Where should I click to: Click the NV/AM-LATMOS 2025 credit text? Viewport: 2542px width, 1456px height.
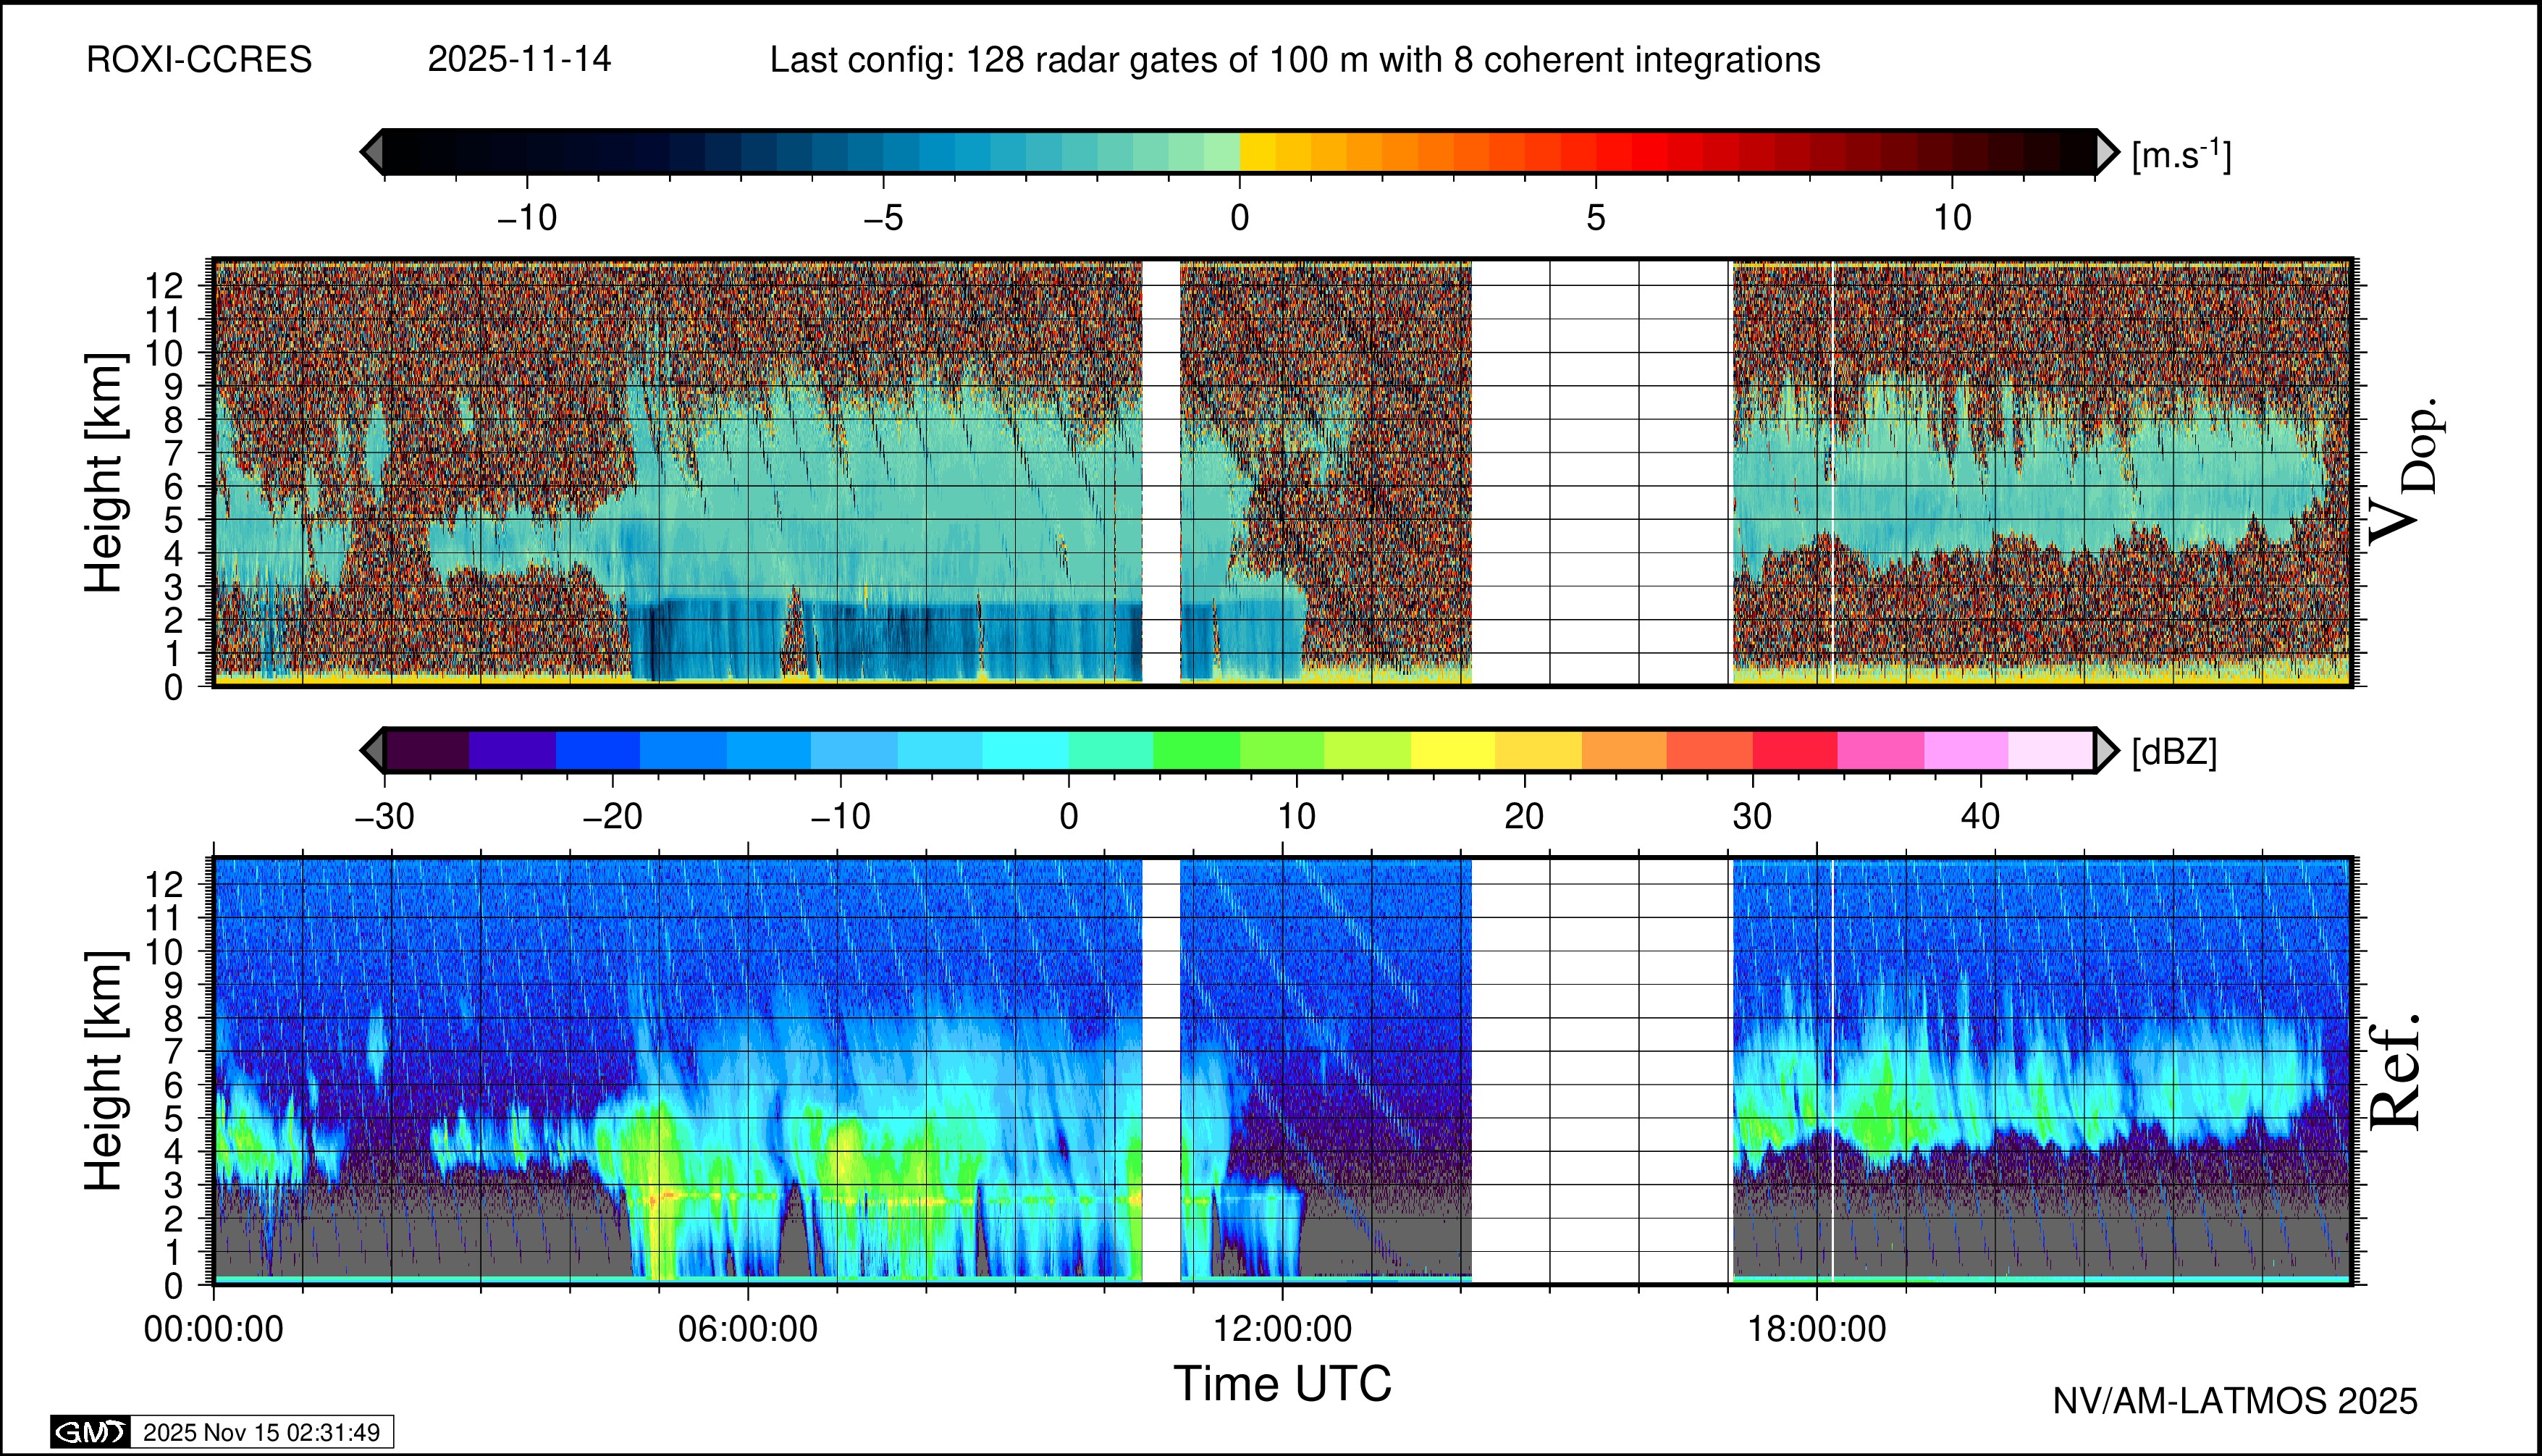coord(2235,1401)
